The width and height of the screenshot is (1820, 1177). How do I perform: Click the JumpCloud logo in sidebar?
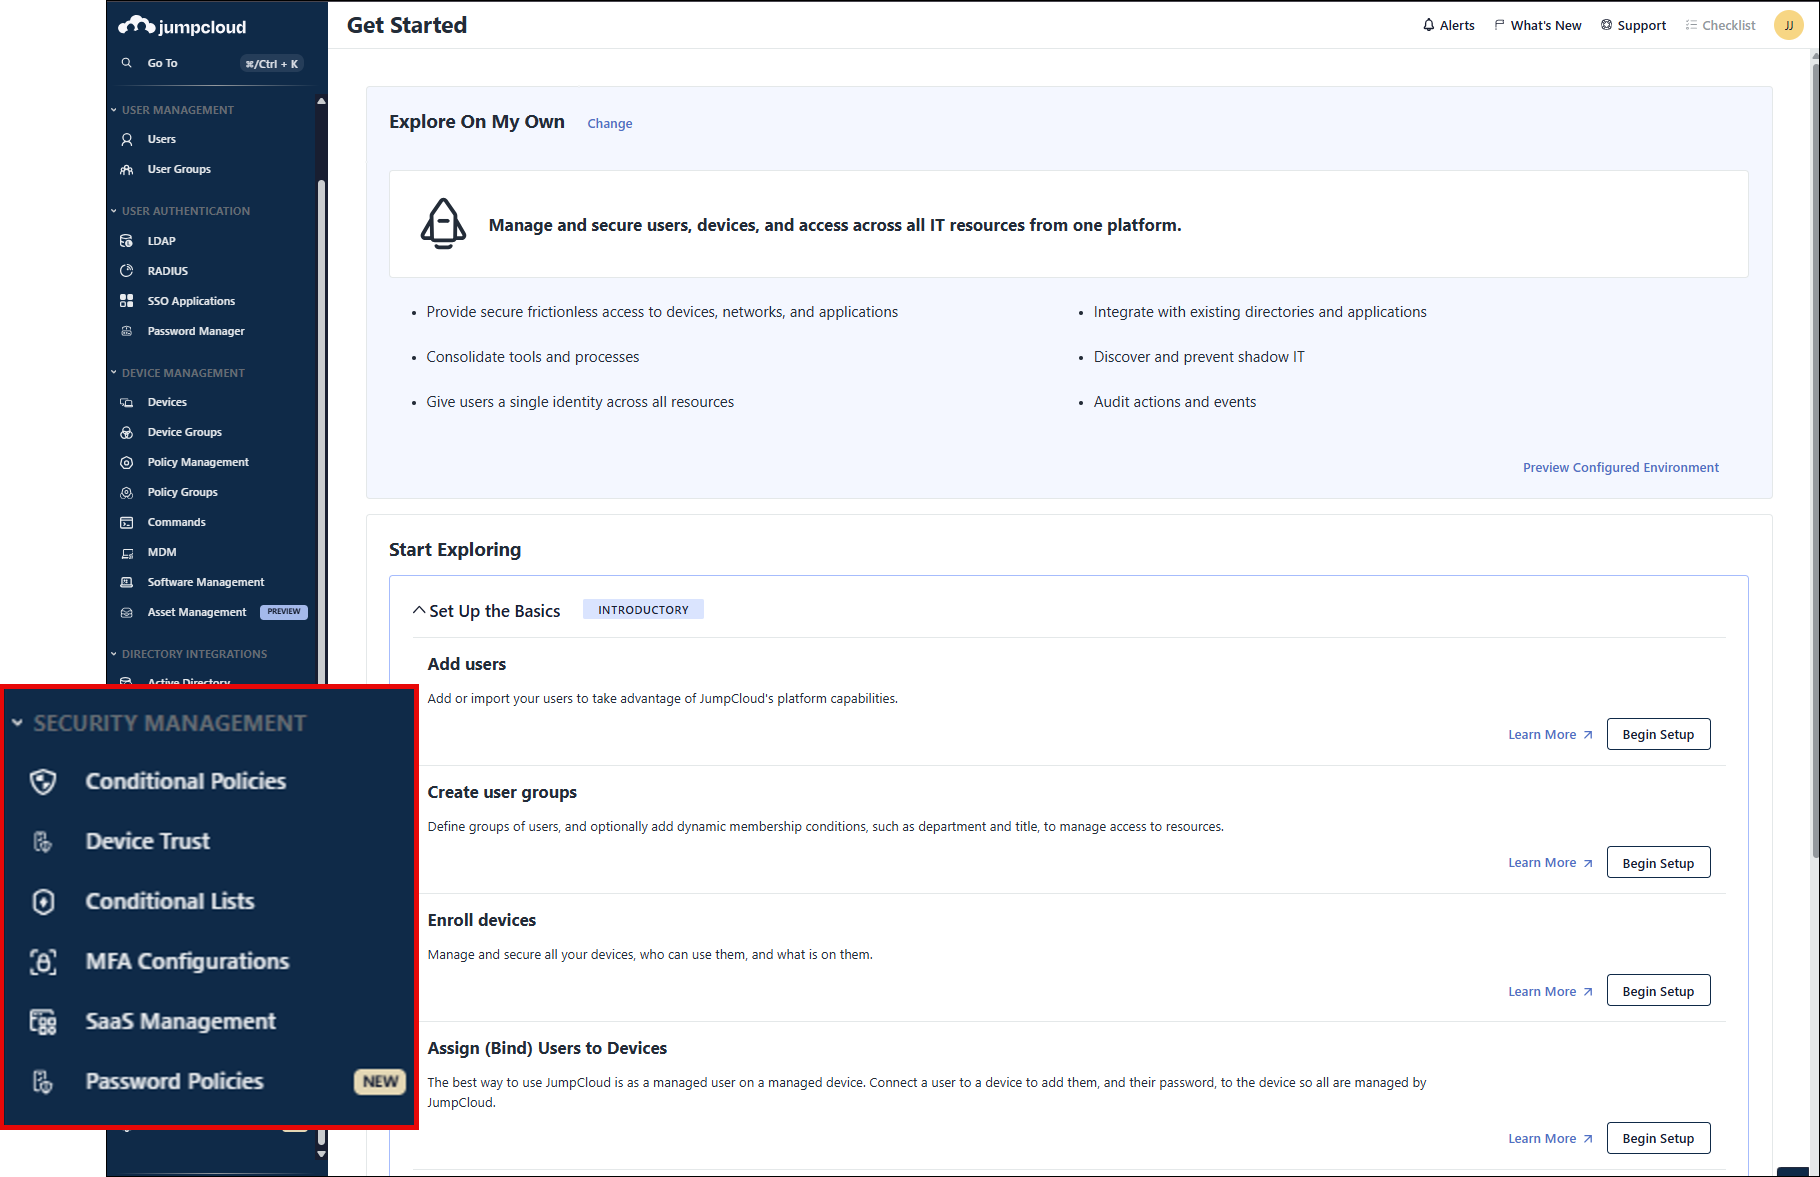pos(182,26)
